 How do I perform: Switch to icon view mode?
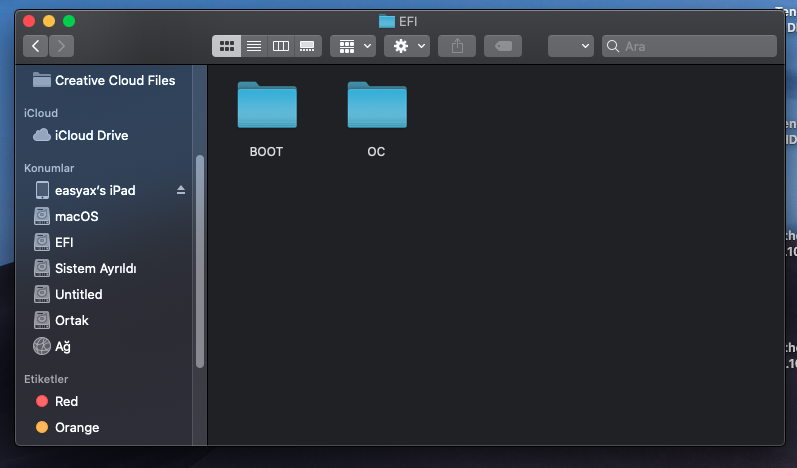pos(226,46)
